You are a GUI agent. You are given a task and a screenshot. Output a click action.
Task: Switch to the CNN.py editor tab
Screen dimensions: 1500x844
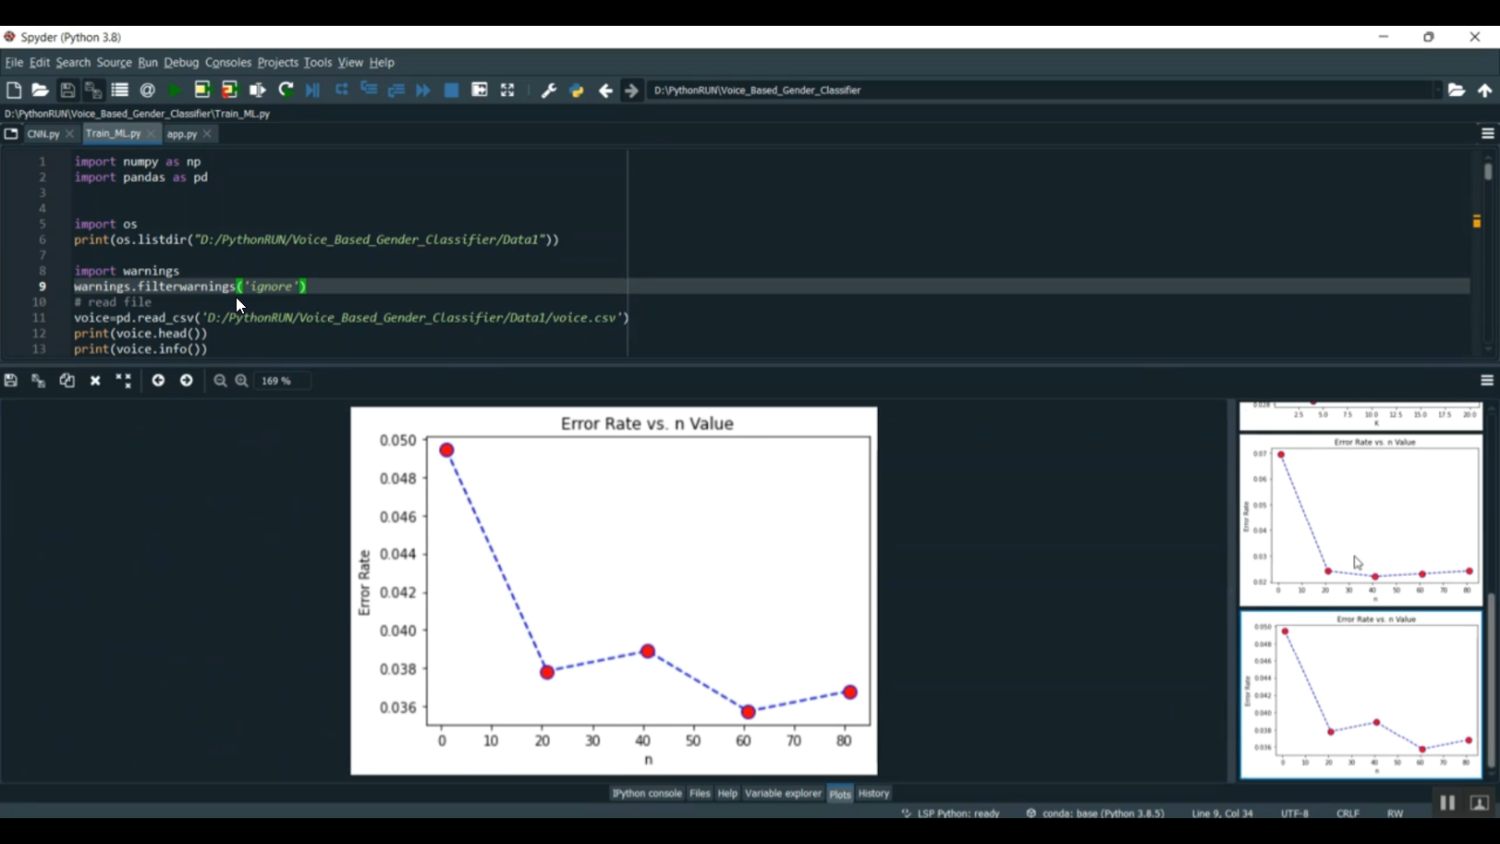coord(43,134)
